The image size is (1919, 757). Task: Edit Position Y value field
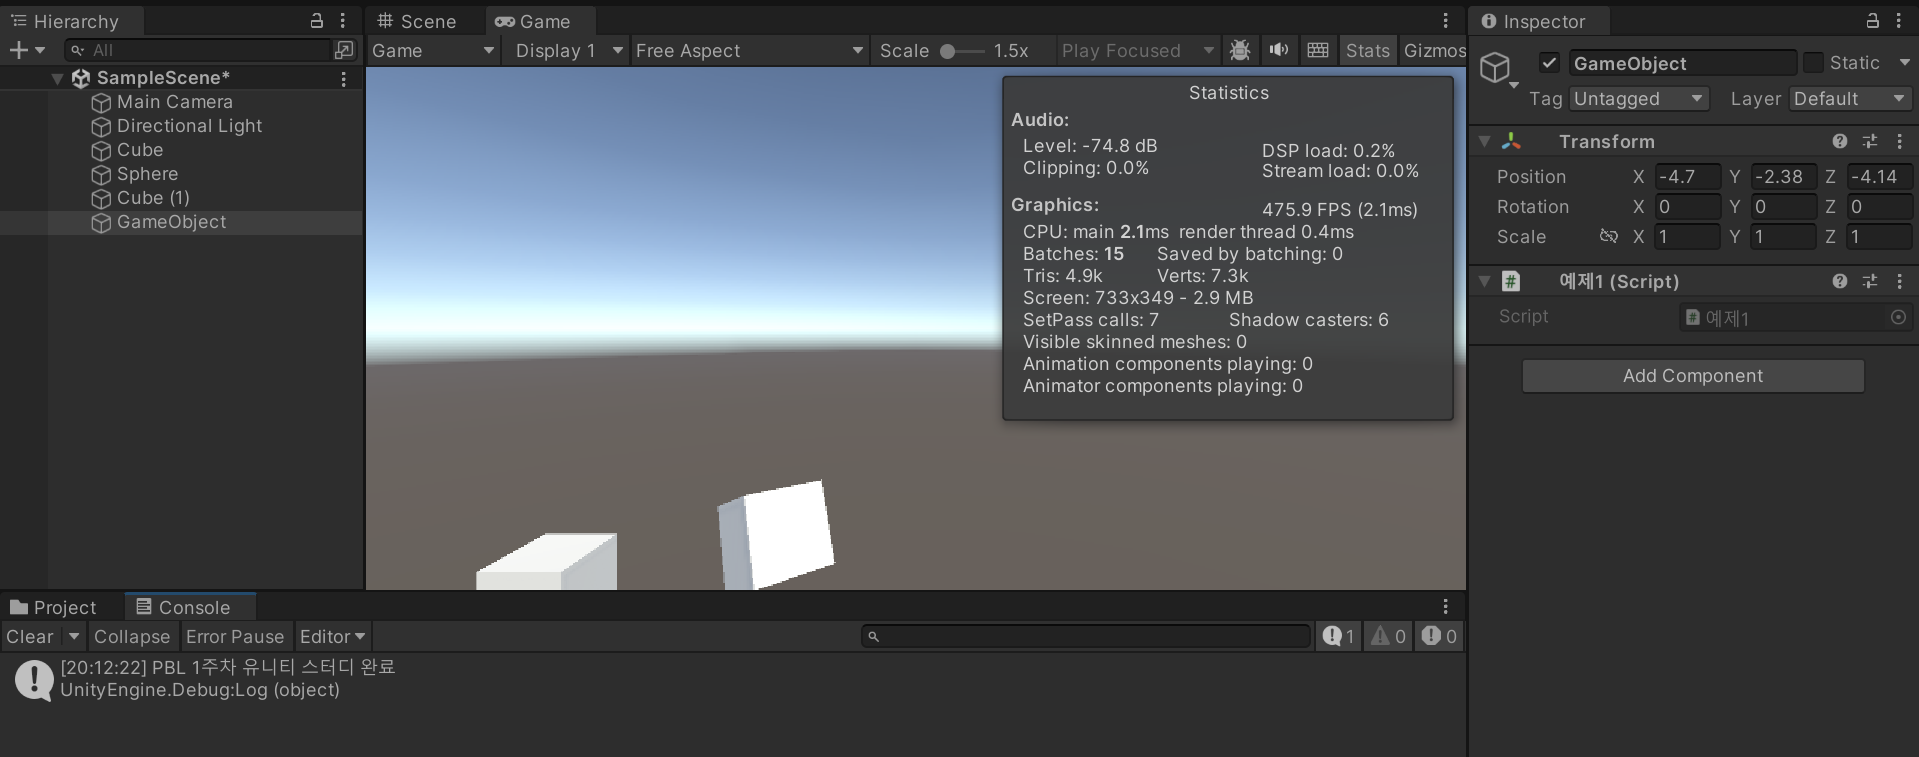1783,177
